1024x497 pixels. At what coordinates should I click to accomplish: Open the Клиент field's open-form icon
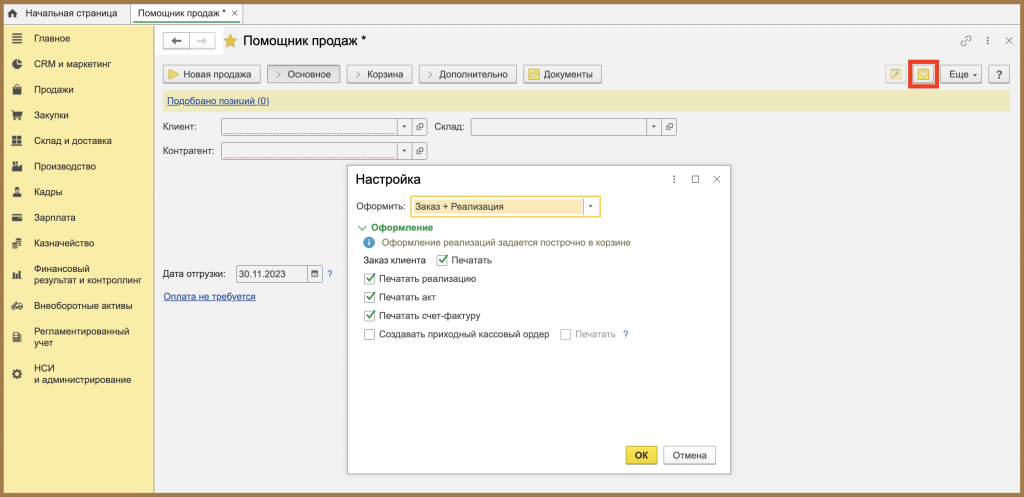point(420,127)
